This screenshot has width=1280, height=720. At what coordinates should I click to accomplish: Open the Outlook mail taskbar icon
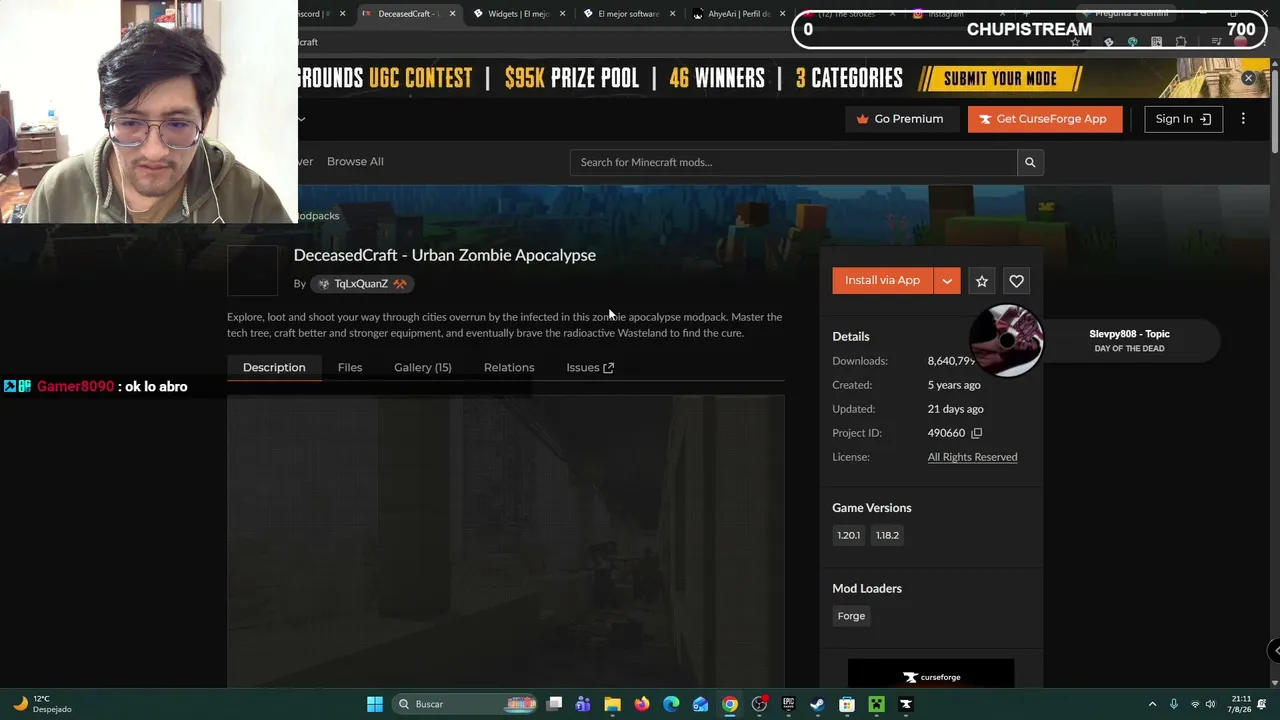(700, 704)
